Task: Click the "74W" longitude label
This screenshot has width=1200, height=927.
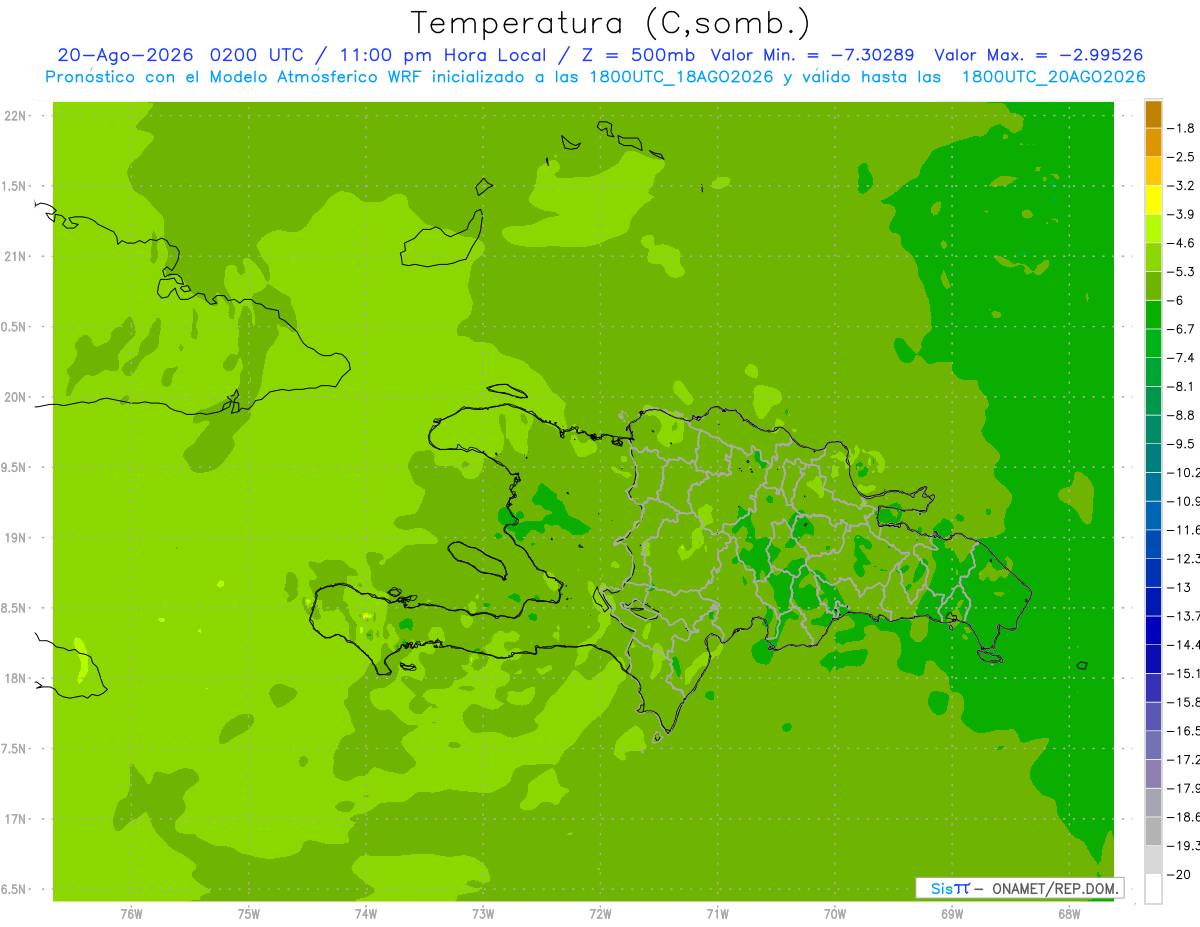Action: [x=365, y=914]
